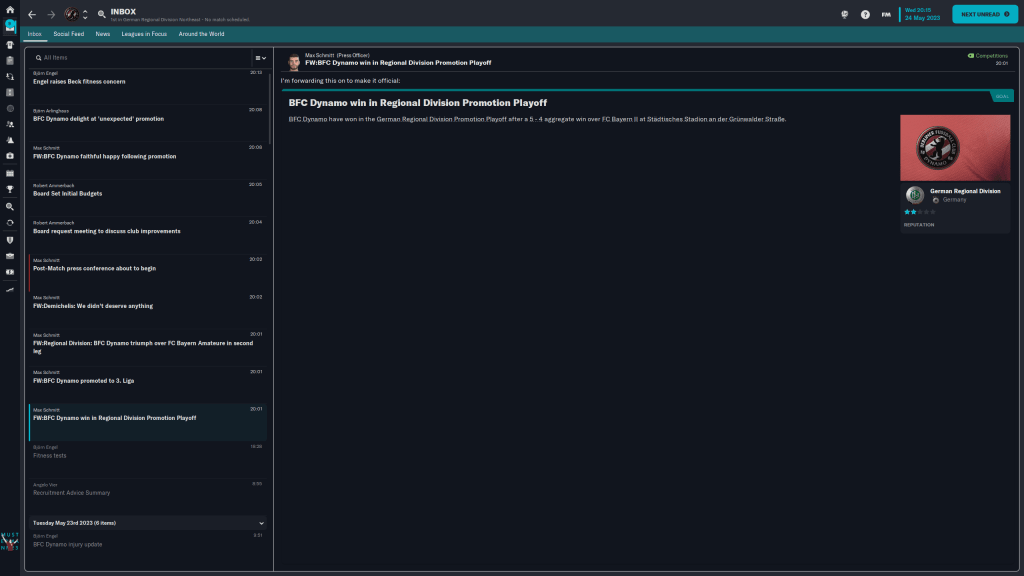Open the German Regional Division link
The image size is (1024, 576).
pos(964,191)
